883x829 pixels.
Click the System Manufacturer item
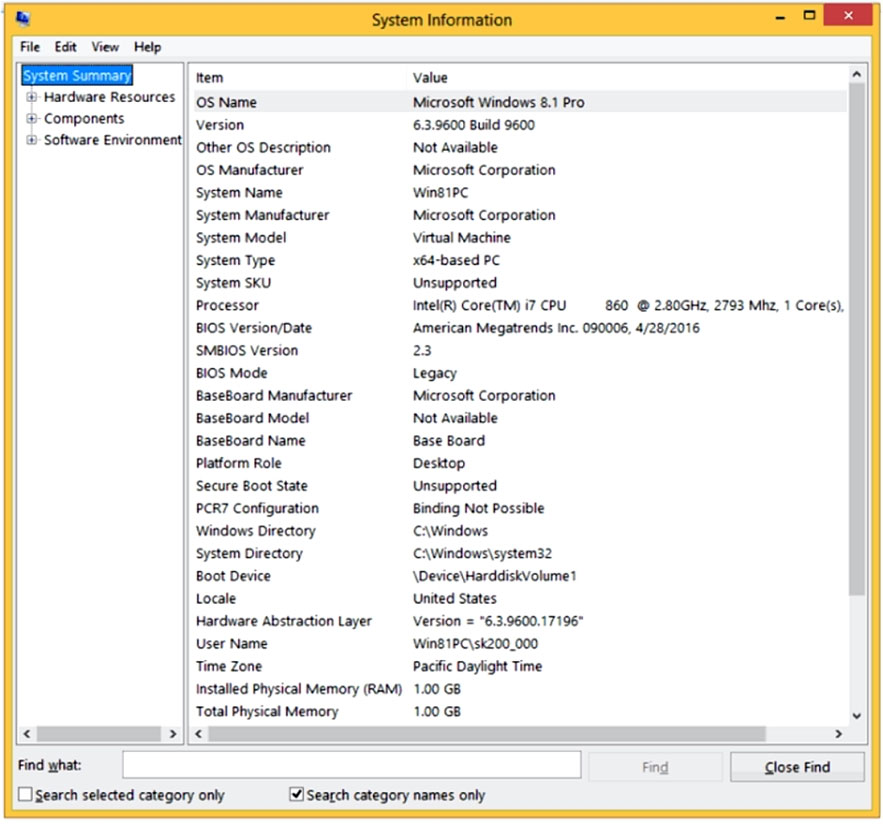pyautogui.click(x=262, y=215)
